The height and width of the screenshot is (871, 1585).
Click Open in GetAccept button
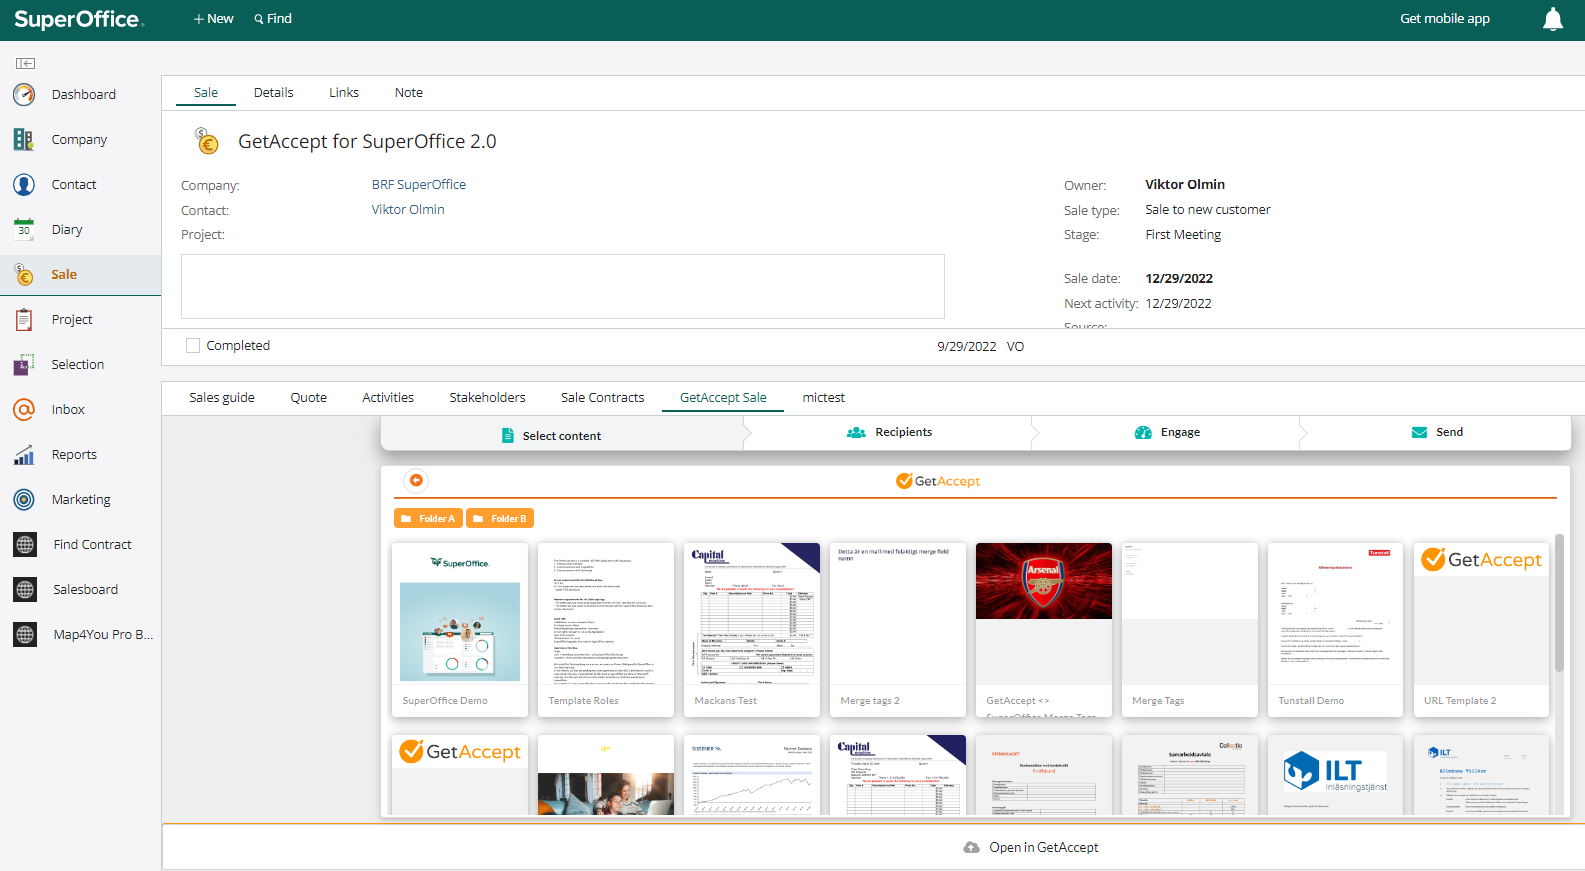coord(1031,848)
